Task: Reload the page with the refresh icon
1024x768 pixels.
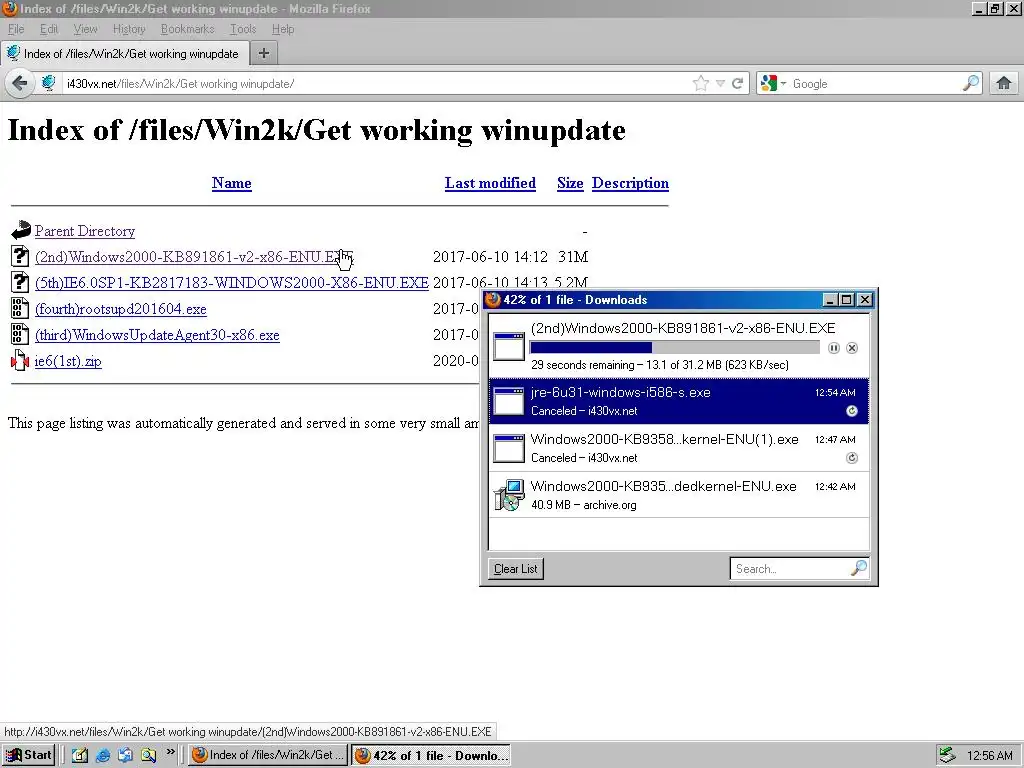Action: pos(738,83)
